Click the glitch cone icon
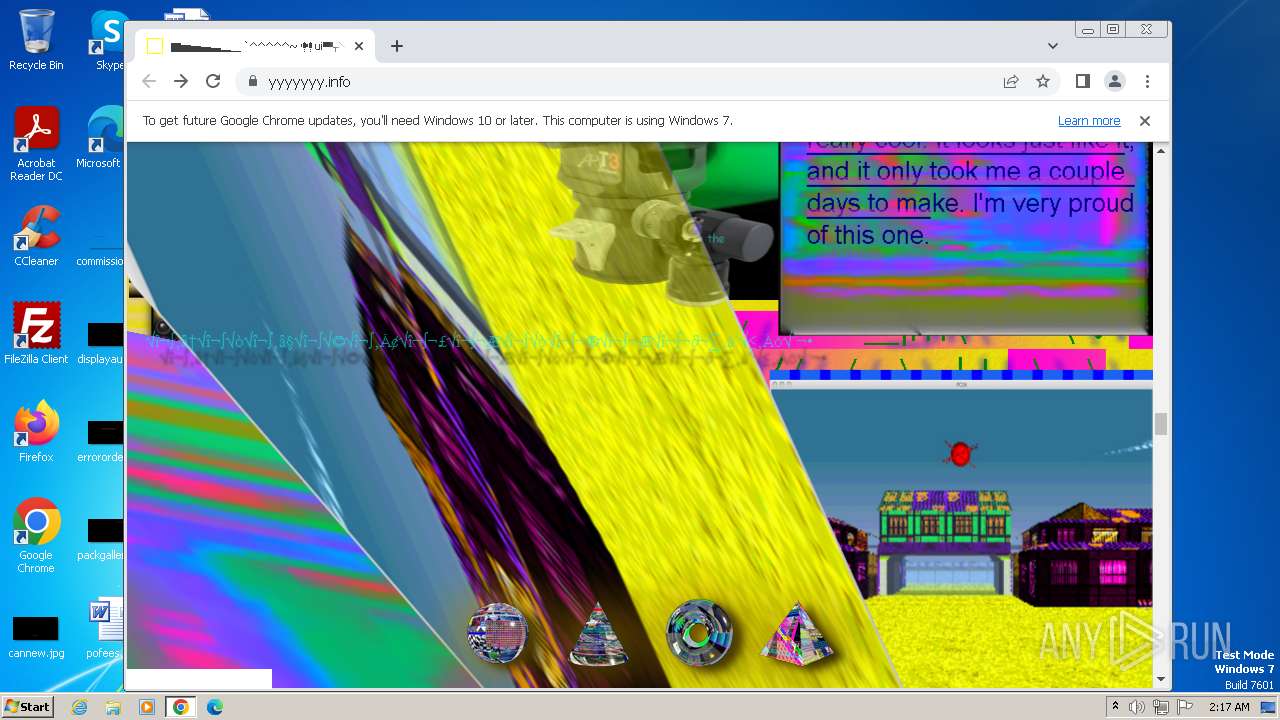1280x720 pixels. [598, 634]
